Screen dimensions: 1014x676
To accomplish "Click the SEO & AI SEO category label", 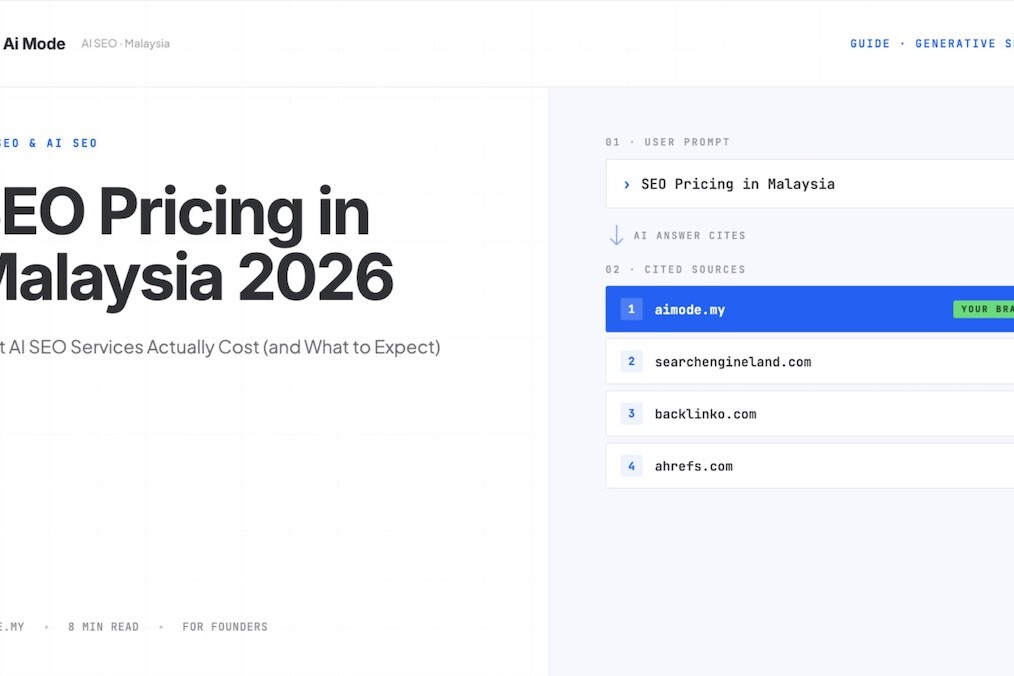I will pos(48,142).
